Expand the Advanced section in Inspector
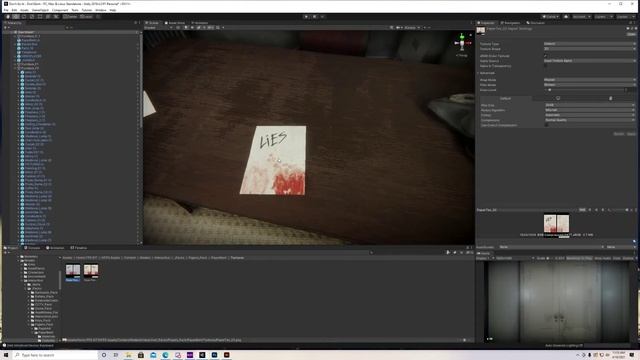 click(x=486, y=73)
